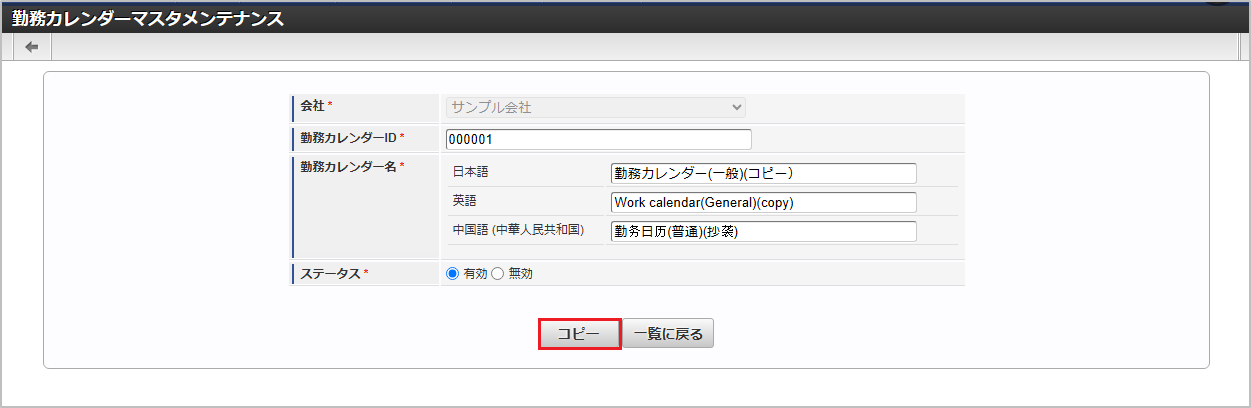Click the 中国語 calendar name field
This screenshot has width=1251, height=408.
763,231
